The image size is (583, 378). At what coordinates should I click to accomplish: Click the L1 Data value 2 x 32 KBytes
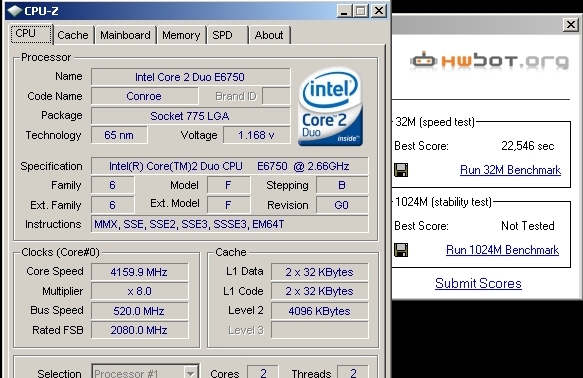pyautogui.click(x=320, y=272)
